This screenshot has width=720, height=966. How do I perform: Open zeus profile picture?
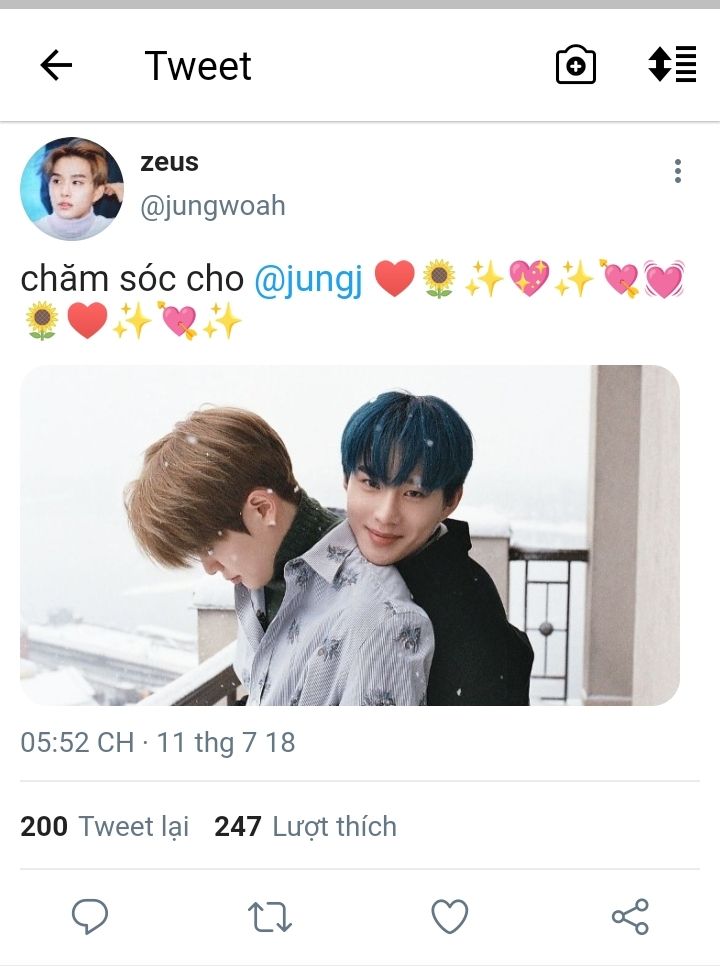[x=71, y=189]
